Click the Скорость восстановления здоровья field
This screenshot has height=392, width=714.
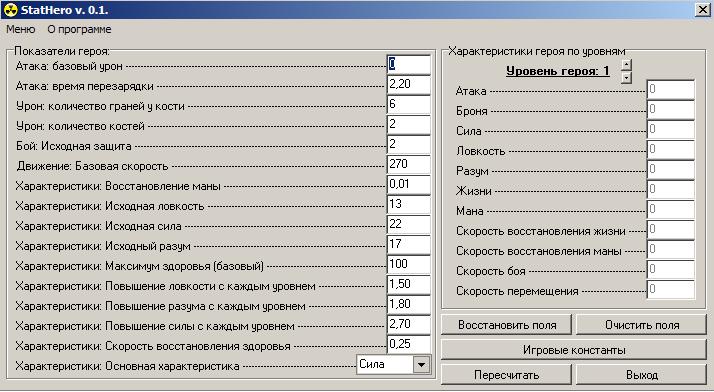click(x=408, y=345)
